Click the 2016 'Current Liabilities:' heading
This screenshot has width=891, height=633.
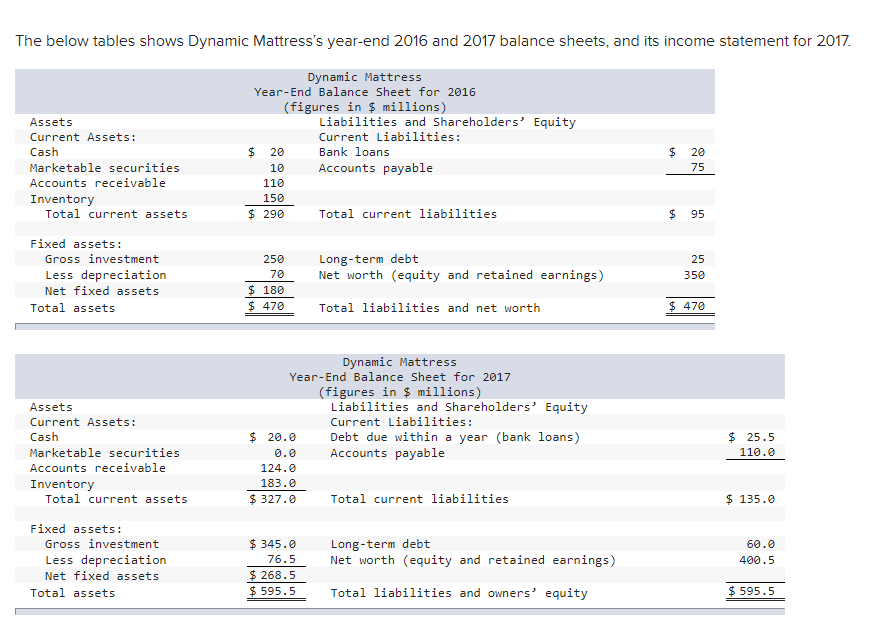pyautogui.click(x=390, y=138)
